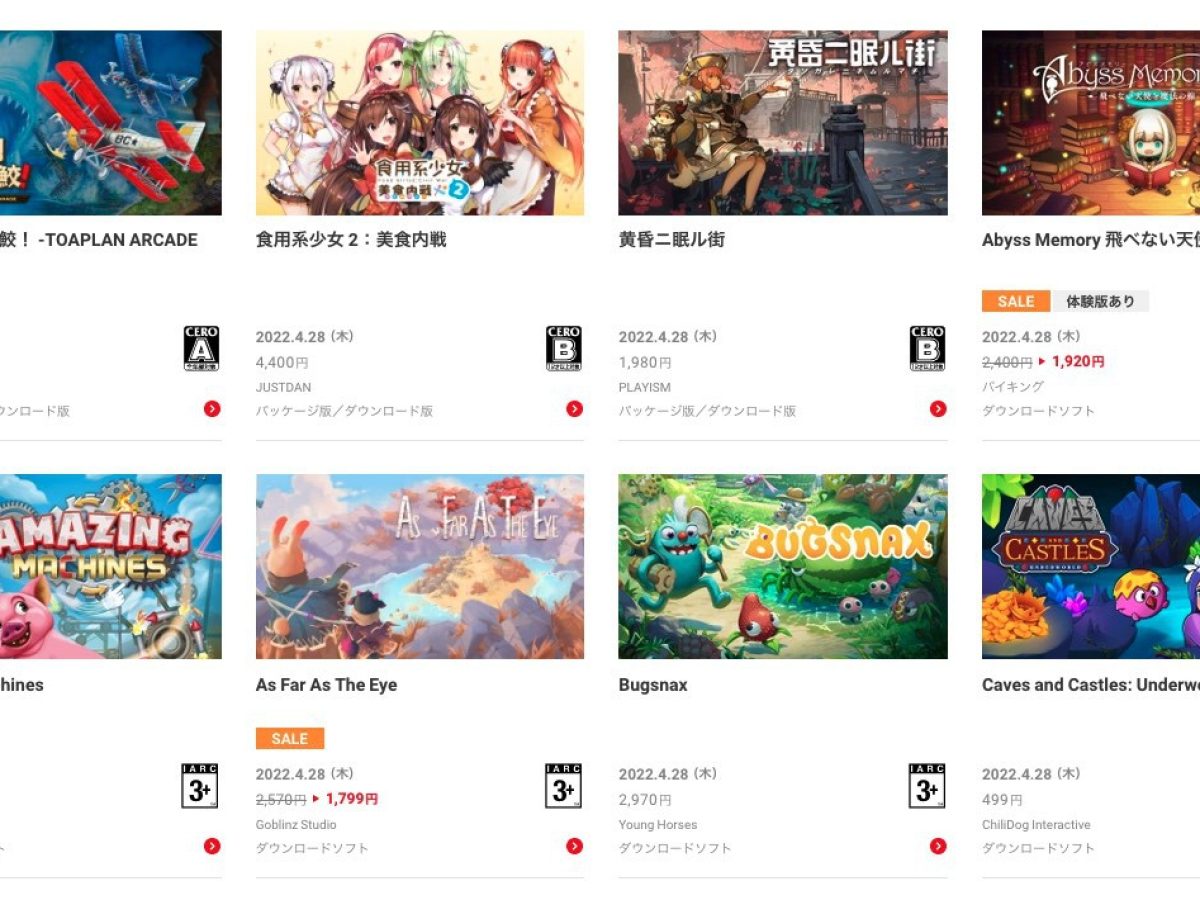Click the SALE badge under As Far As The Eye
This screenshot has width=1200, height=900.
coord(290,738)
